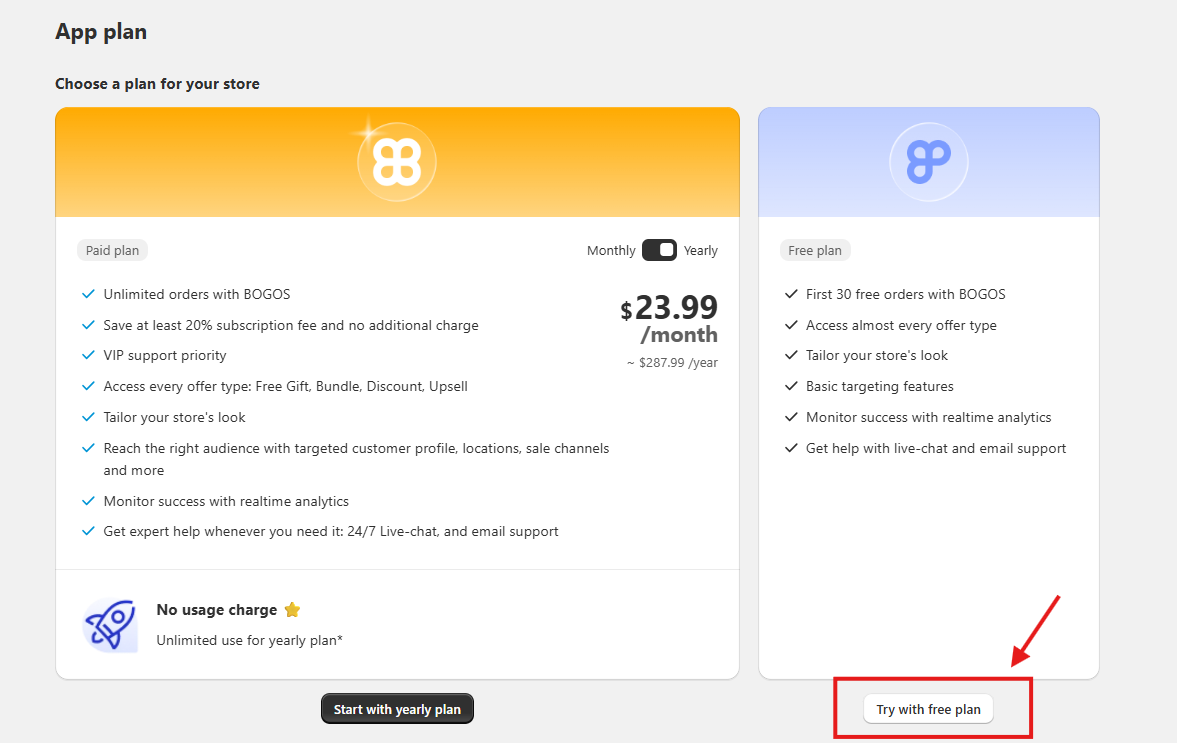Click free plan checkmark for Tailor your store's look

[790, 355]
